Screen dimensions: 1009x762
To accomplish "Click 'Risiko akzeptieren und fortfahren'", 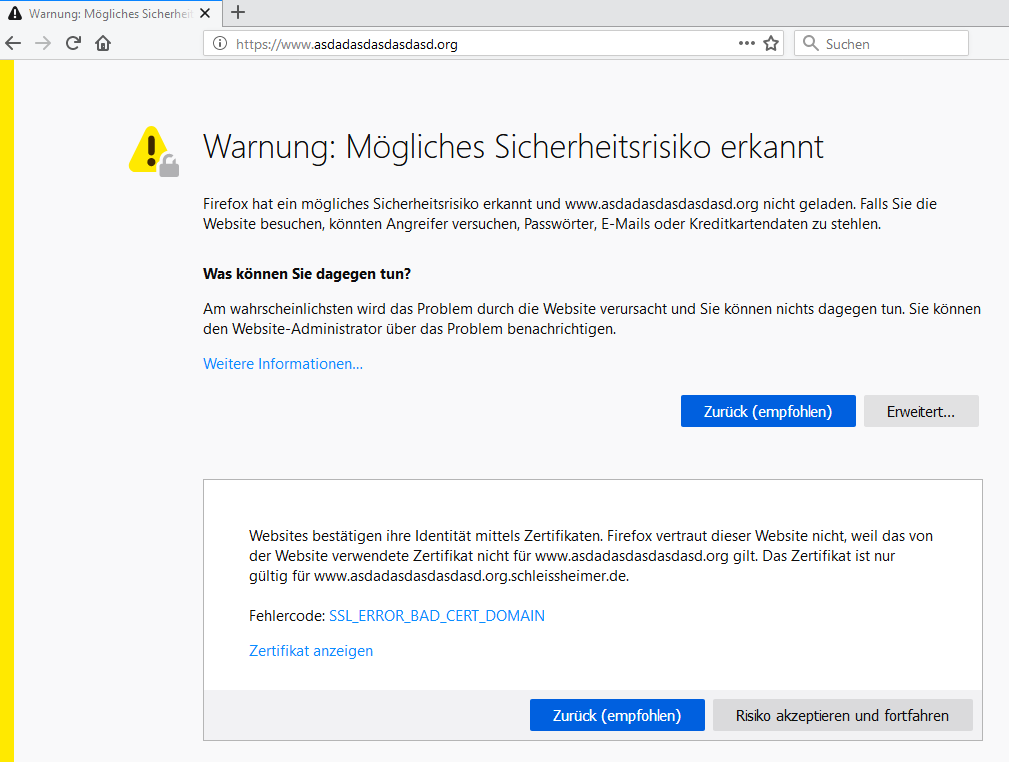I will tap(843, 715).
